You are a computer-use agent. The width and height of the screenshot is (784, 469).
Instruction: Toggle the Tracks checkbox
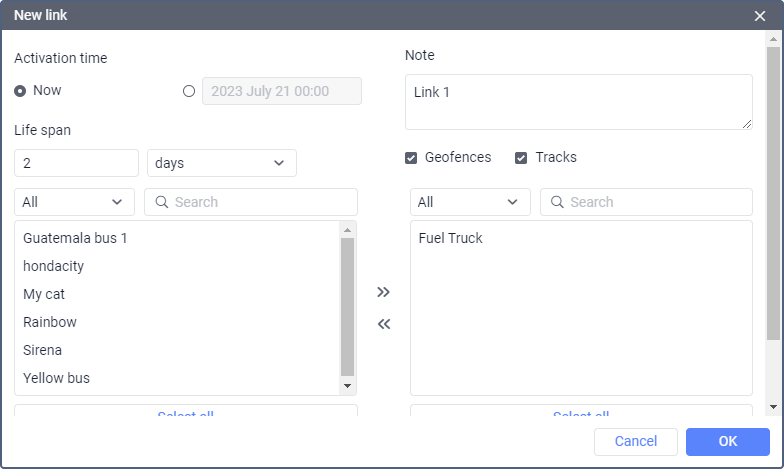click(x=521, y=158)
